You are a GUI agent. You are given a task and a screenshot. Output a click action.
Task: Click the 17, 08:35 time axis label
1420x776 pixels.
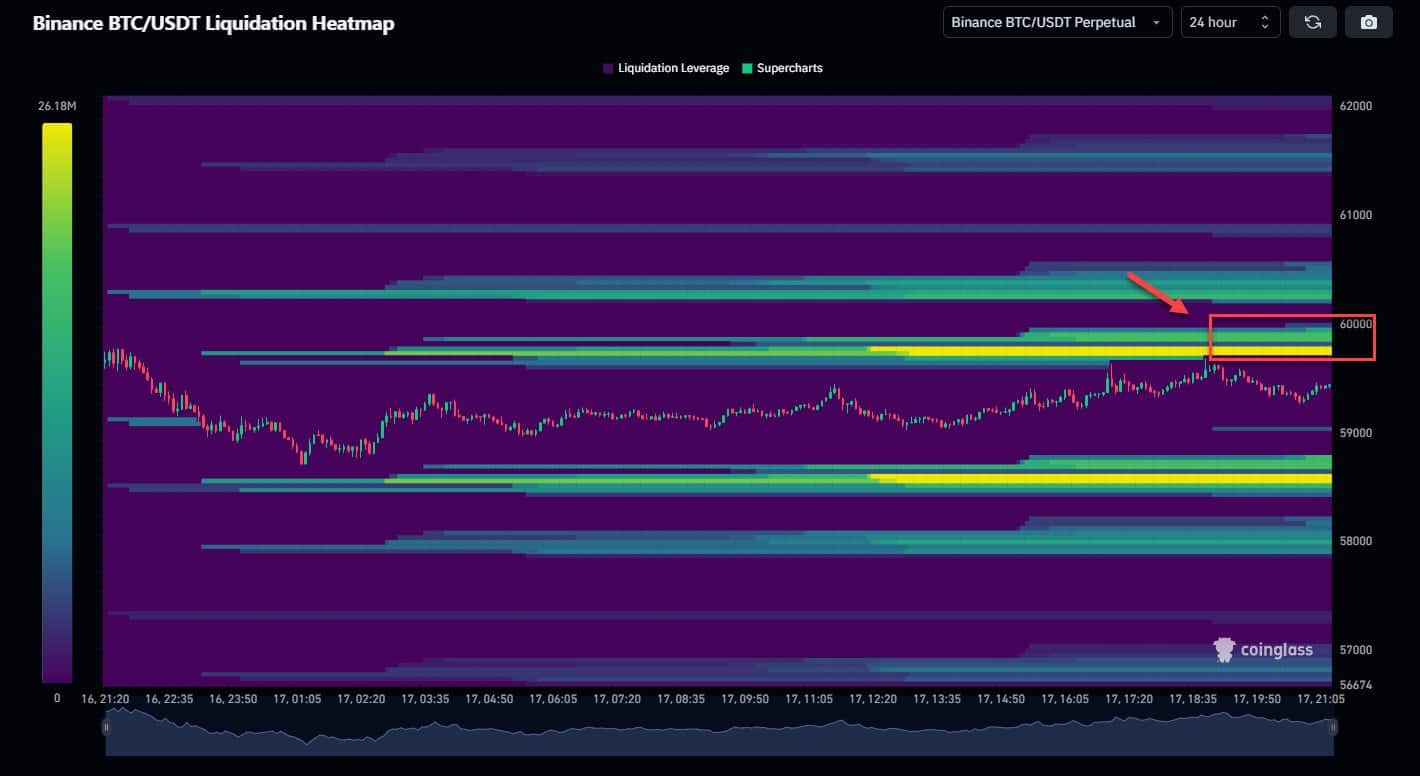(x=682, y=699)
